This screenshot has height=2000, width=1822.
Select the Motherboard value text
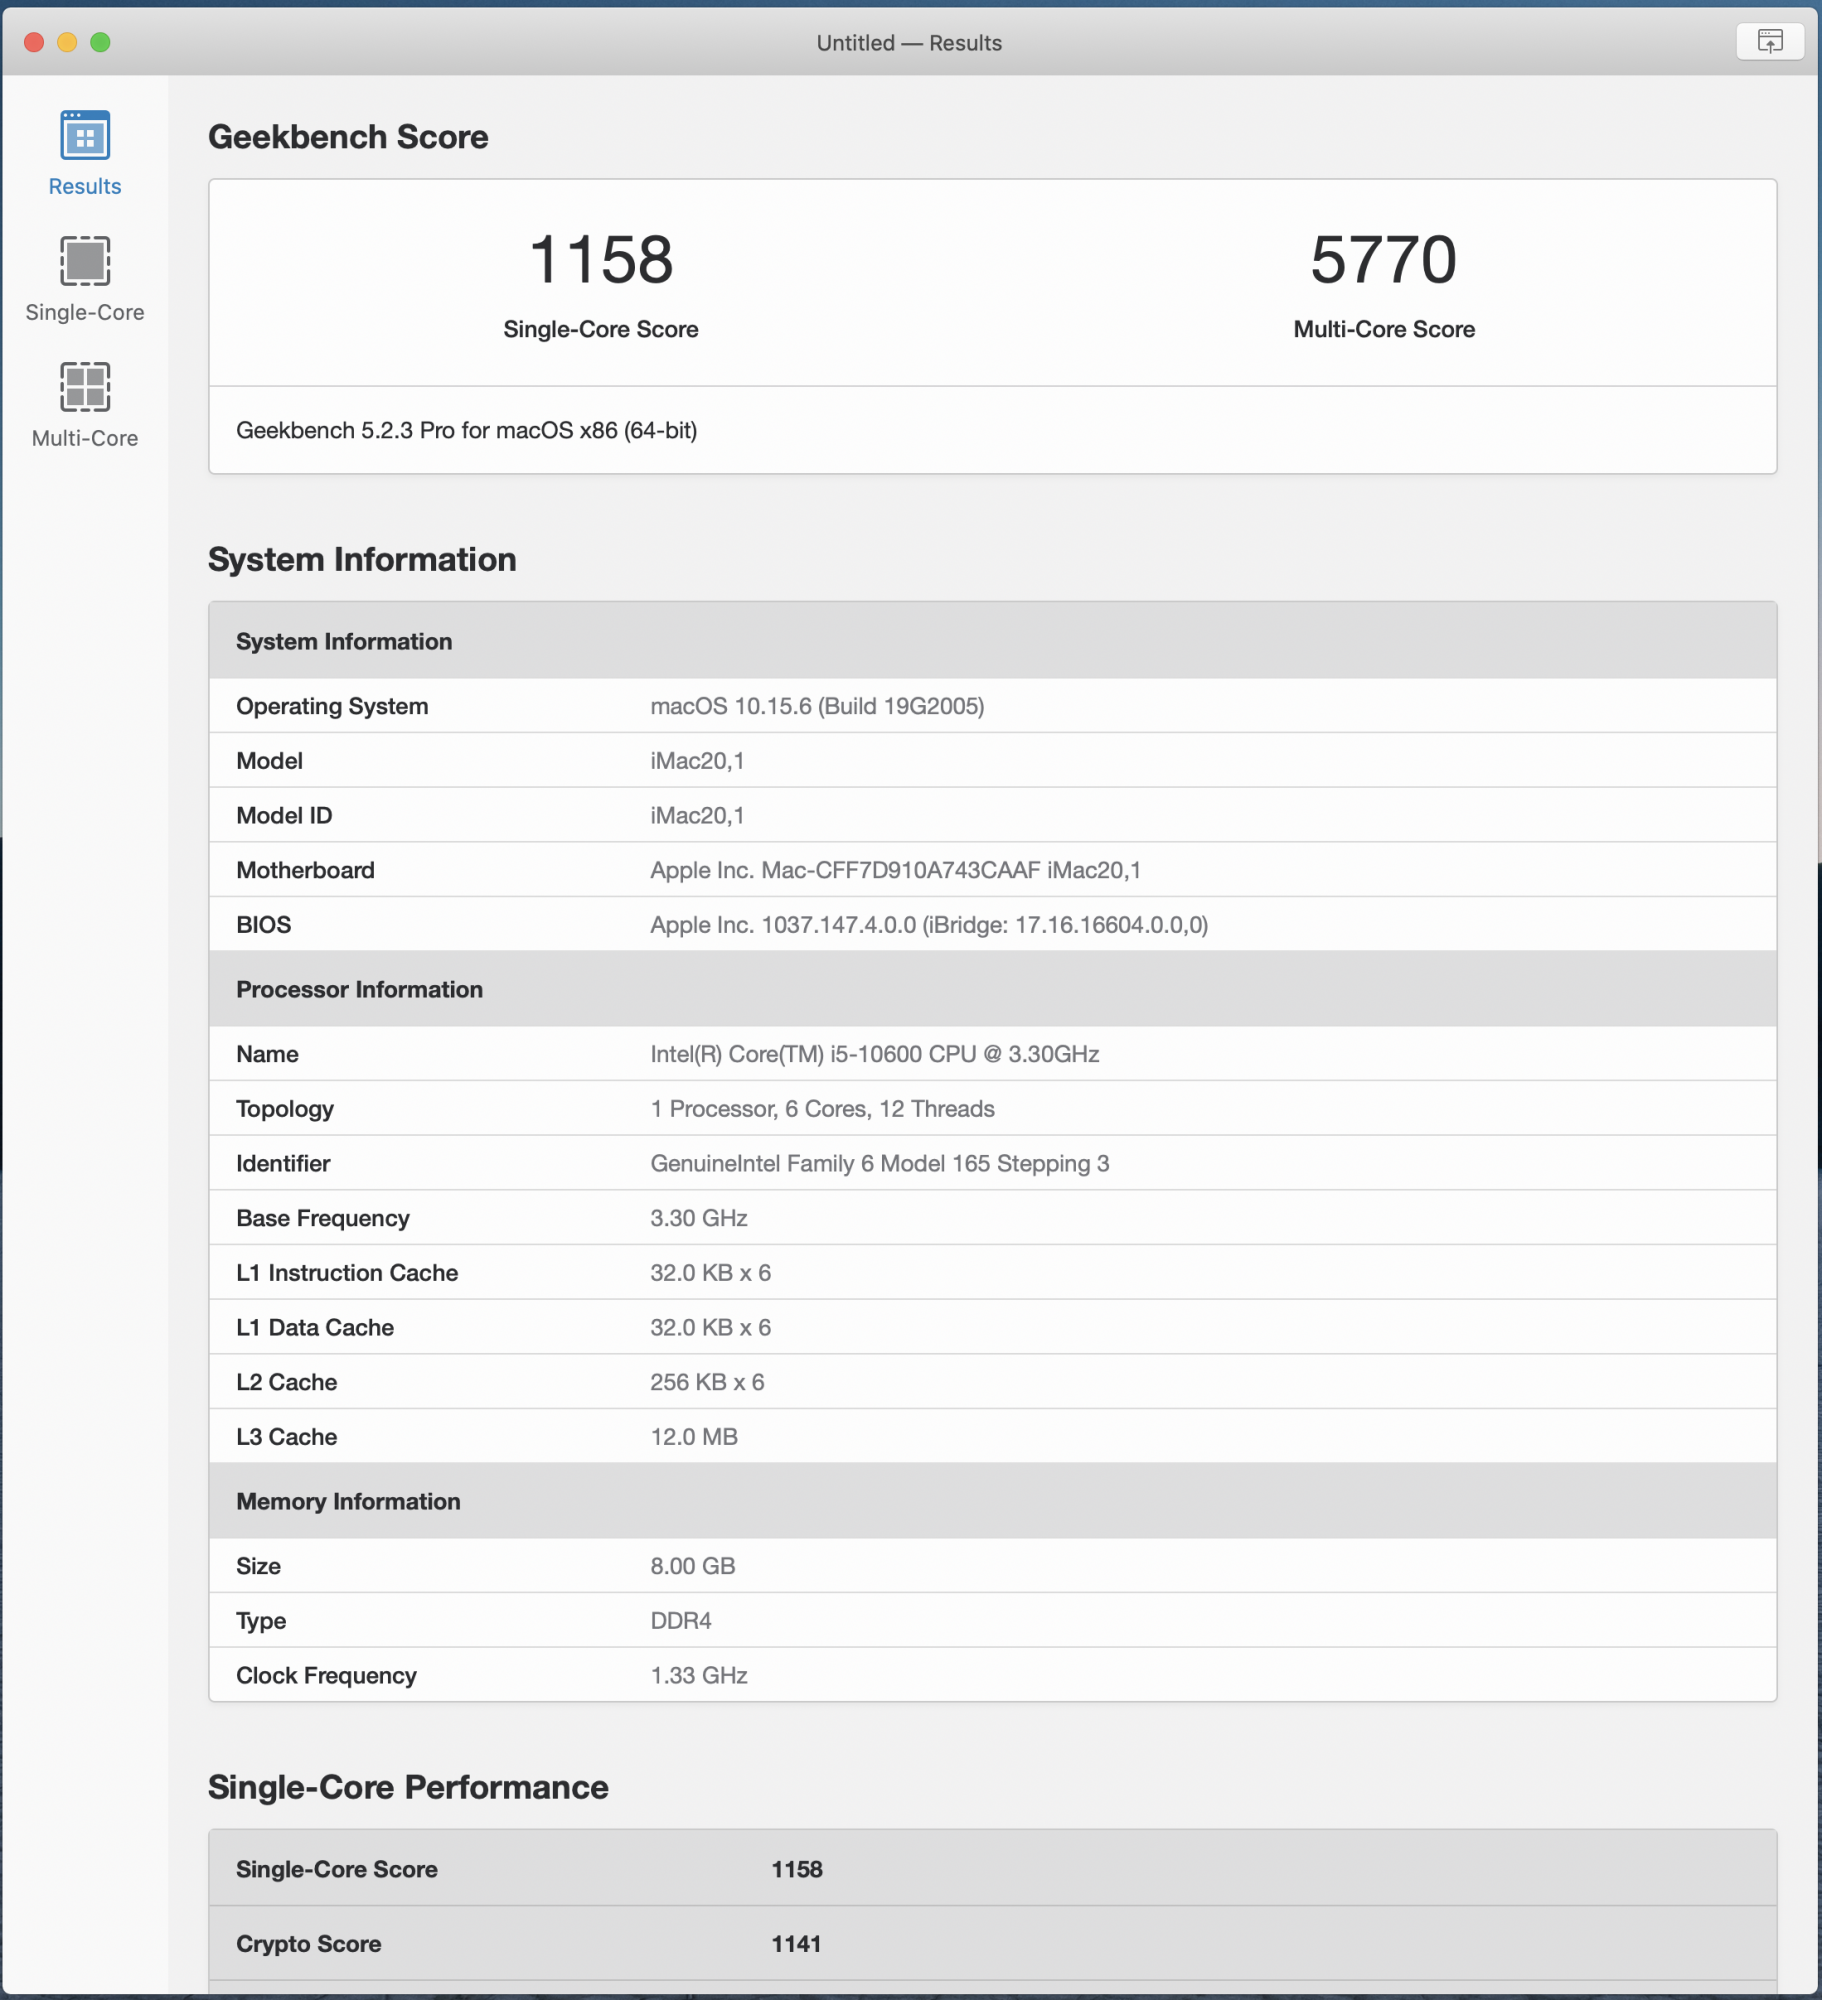[x=894, y=871]
